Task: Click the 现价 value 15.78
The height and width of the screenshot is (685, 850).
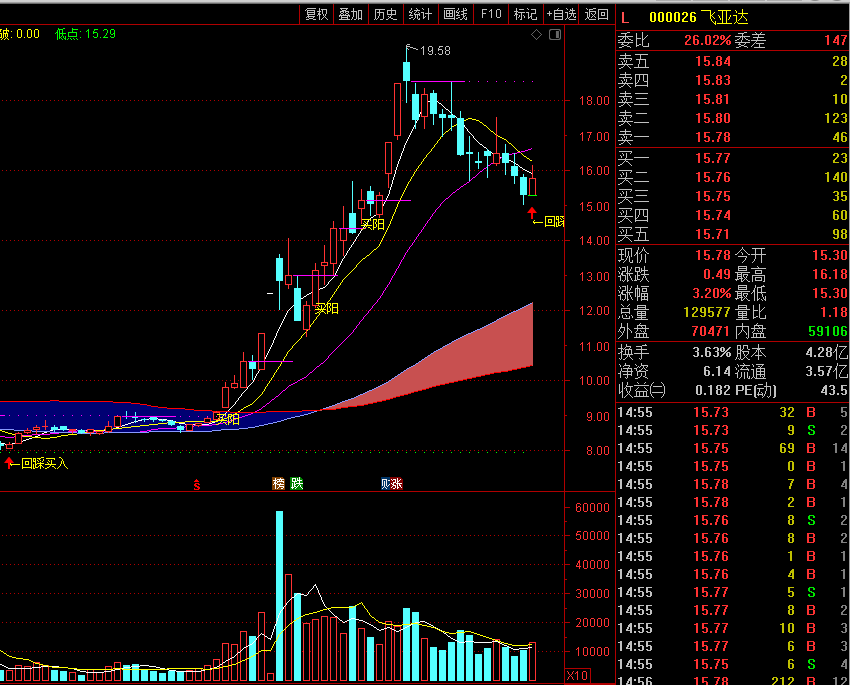Action: [x=713, y=255]
